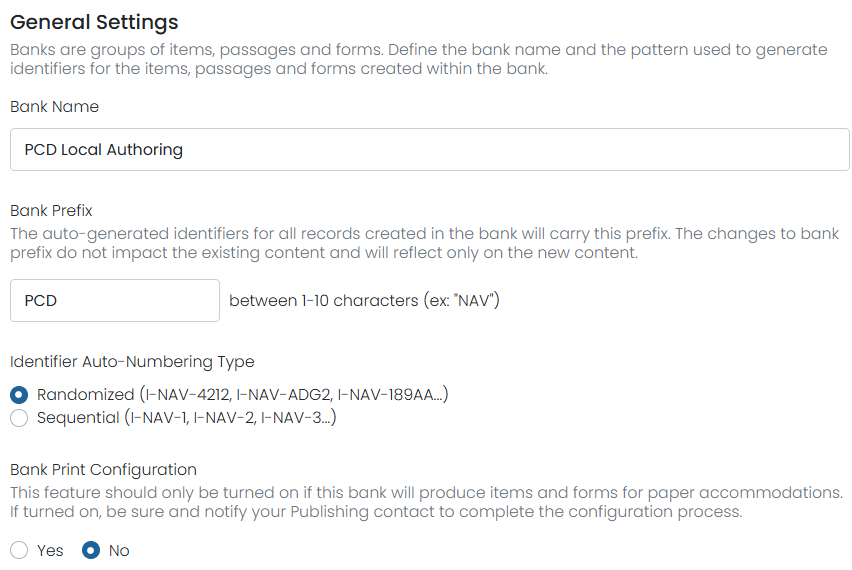
Task: Place cursor after 'PCD Local Authoring' text
Action: (x=185, y=149)
